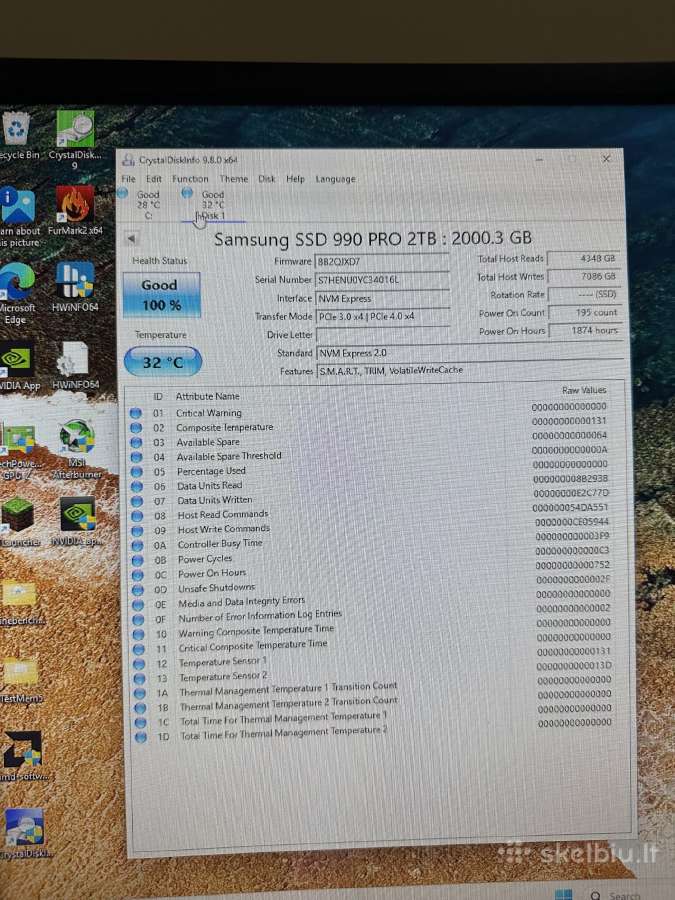The height and width of the screenshot is (900, 675).
Task: Click the Attribute Name column header
Action: (207, 396)
